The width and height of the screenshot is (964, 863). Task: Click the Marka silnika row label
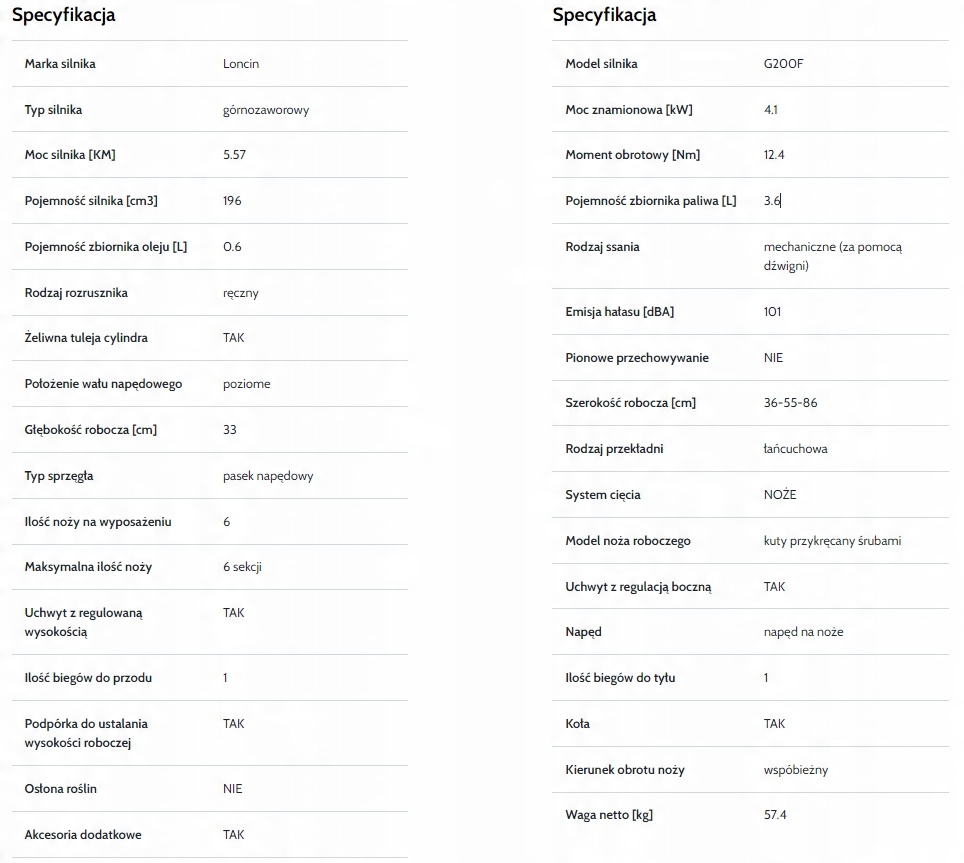coord(60,64)
